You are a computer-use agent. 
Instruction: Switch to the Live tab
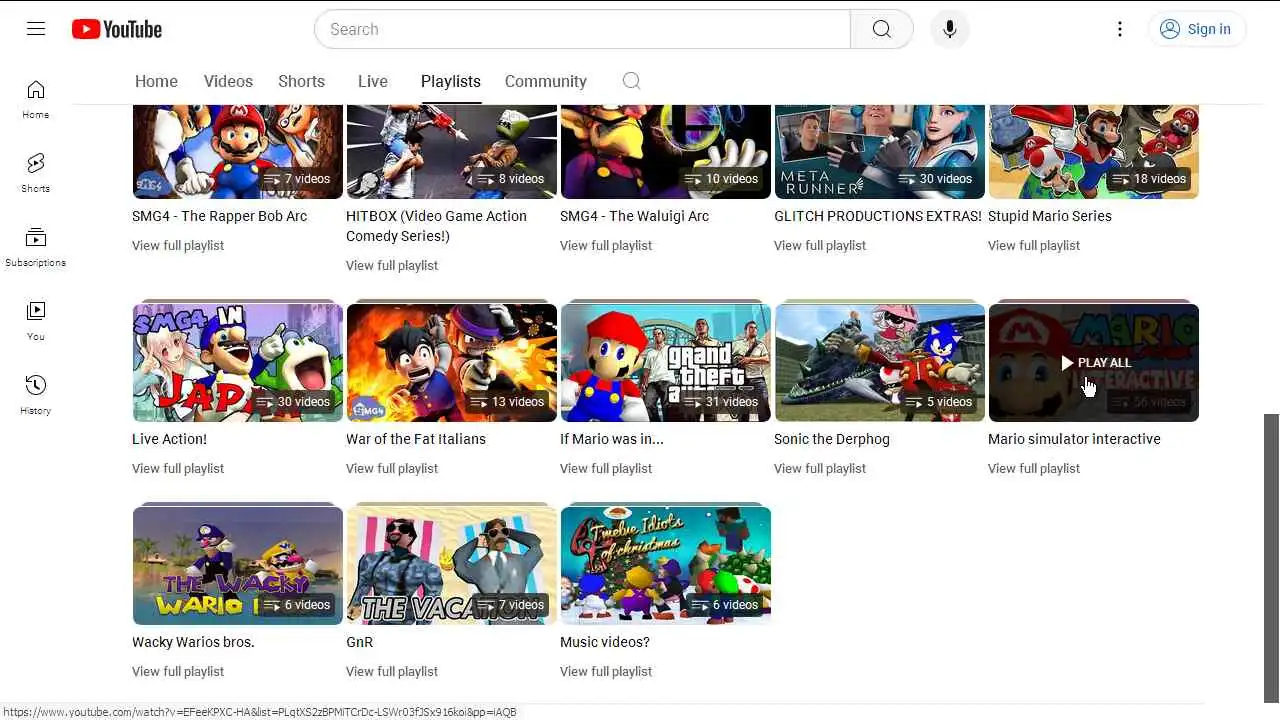pyautogui.click(x=373, y=81)
